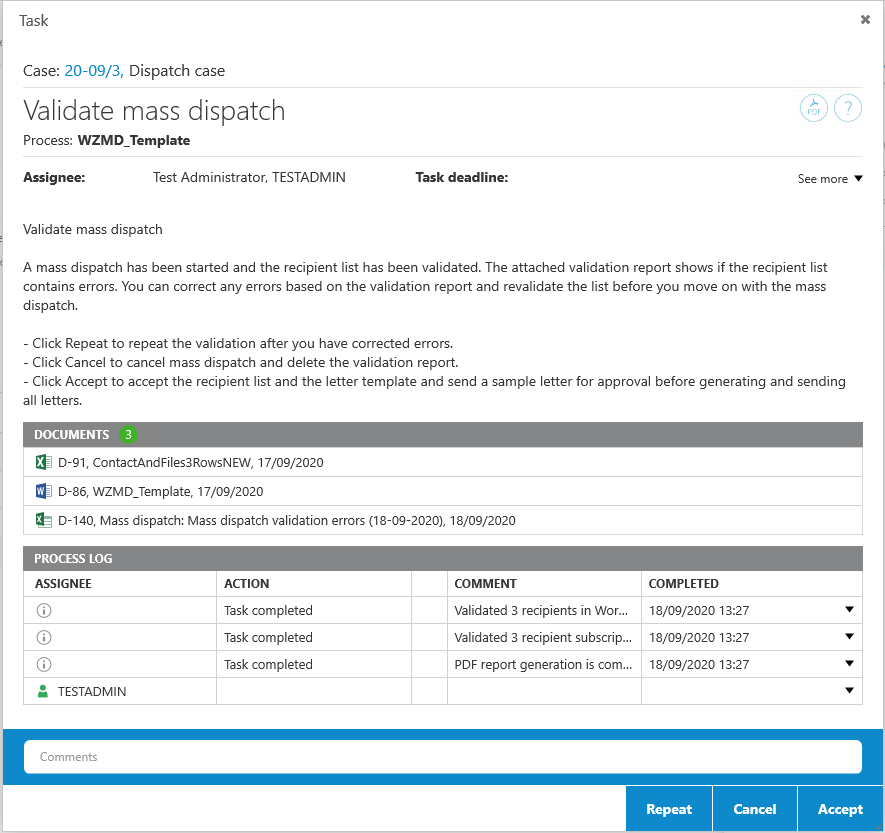Viewport: 885px width, 833px height.
Task: Open the help question mark icon
Action: coord(848,108)
